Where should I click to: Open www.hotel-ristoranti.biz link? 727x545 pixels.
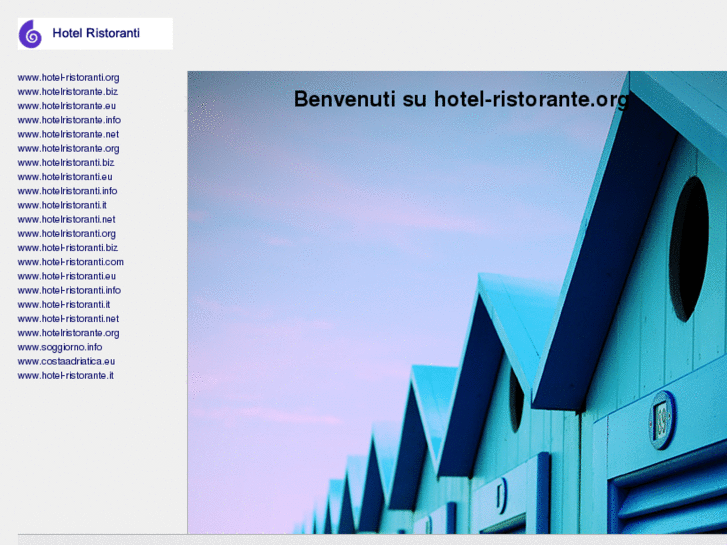point(68,248)
